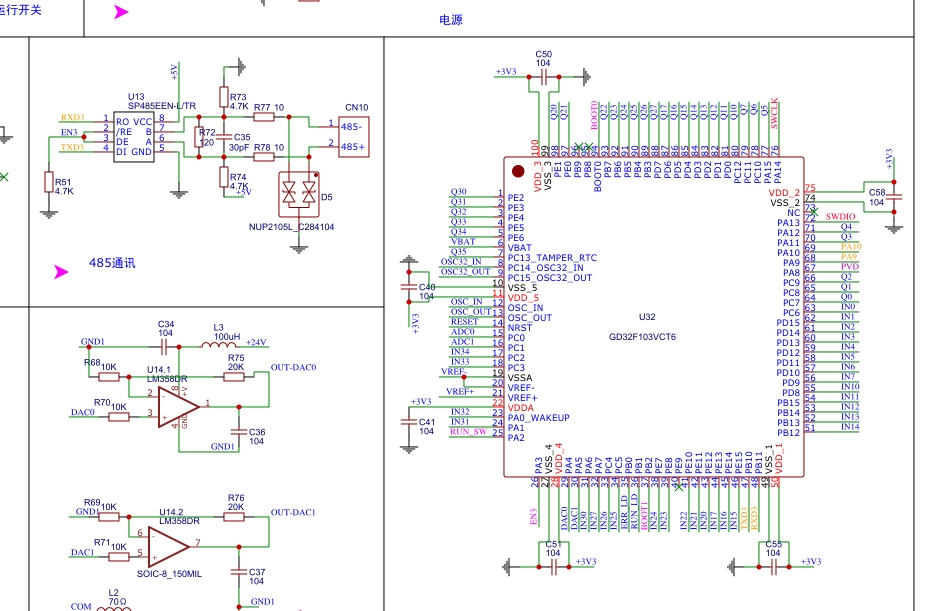Click the IN14 net label
930x611 pixels.
click(x=850, y=427)
